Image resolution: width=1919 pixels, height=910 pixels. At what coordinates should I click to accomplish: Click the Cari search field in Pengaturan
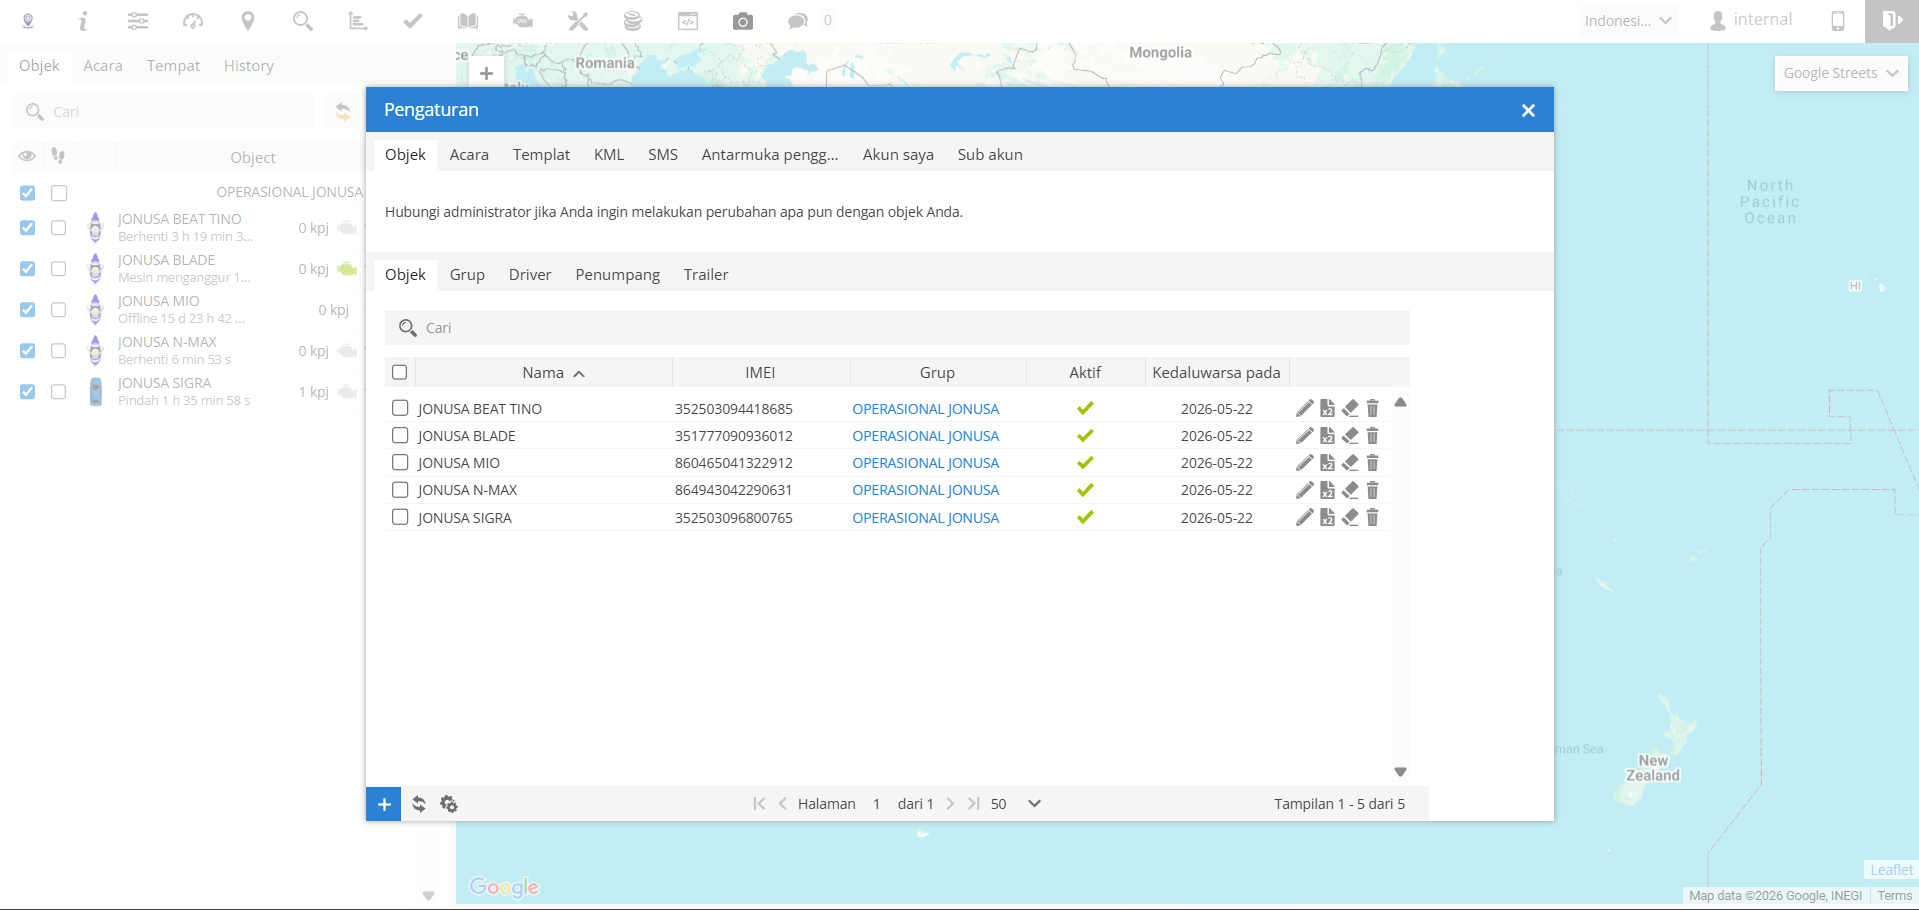[897, 328]
